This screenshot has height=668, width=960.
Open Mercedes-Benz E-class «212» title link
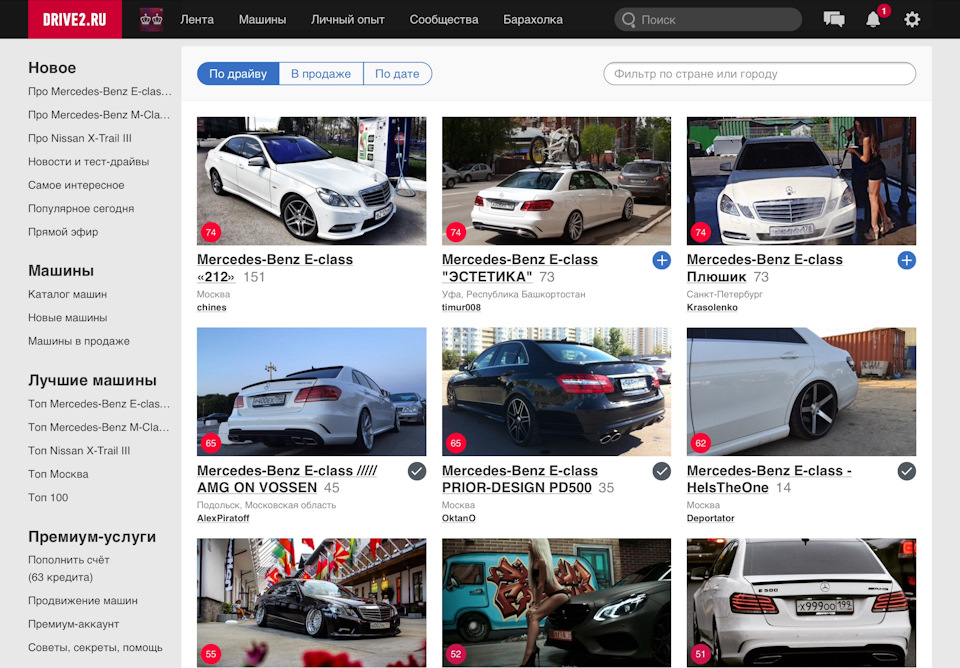click(275, 268)
